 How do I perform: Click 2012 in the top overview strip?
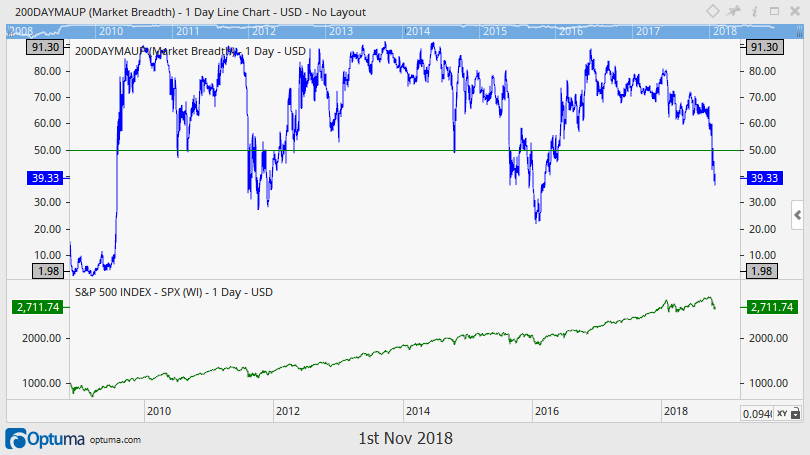coord(264,31)
